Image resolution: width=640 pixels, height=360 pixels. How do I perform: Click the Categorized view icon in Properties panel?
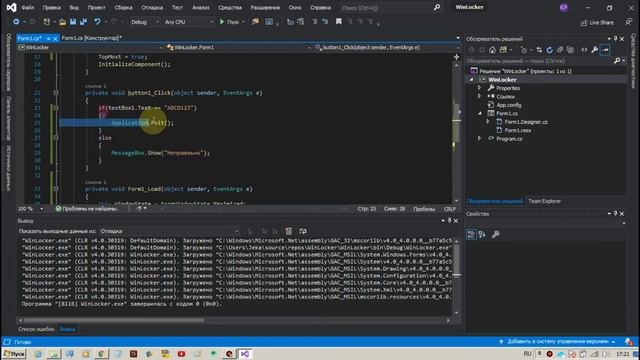point(471,234)
